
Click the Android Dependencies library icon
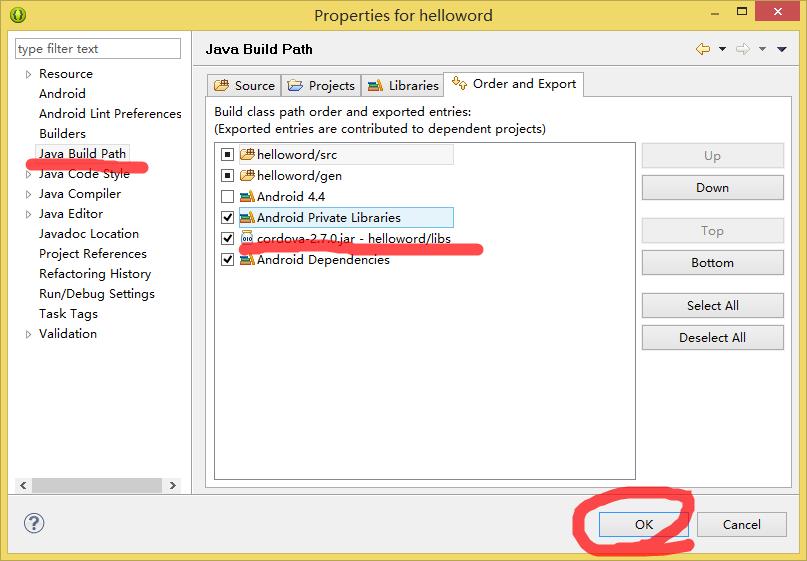[248, 259]
